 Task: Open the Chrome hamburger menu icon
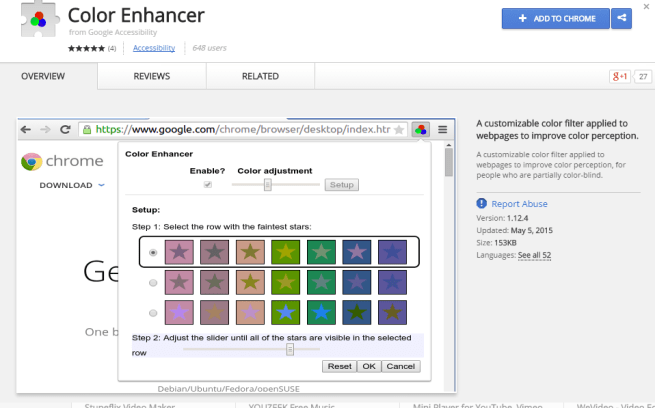click(443, 130)
